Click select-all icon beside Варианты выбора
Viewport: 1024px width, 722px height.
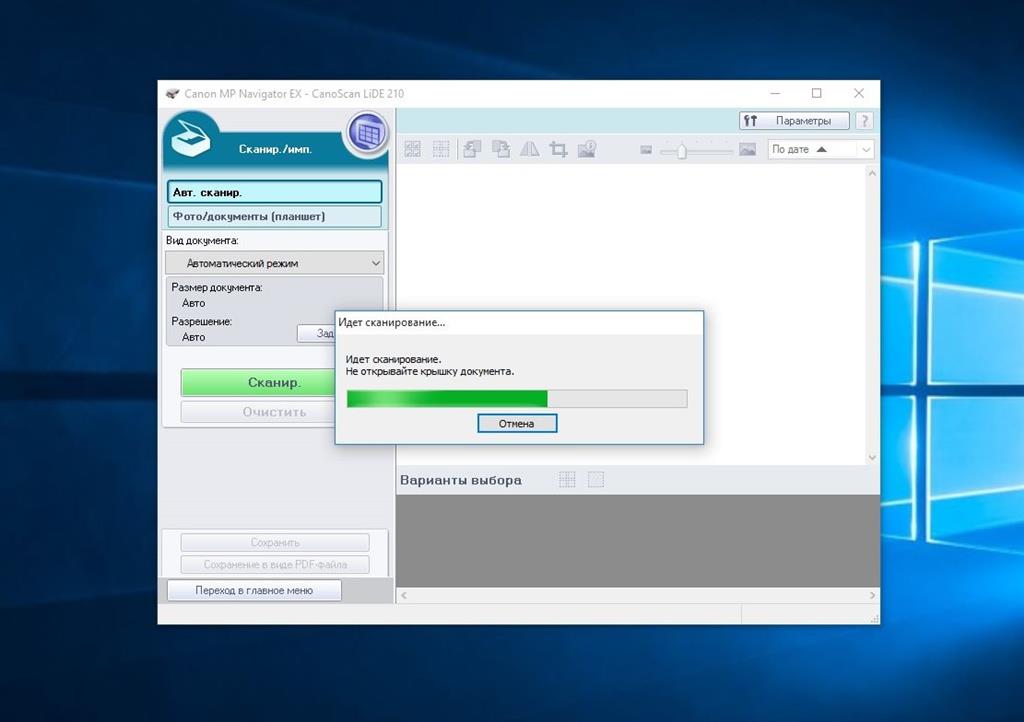[x=567, y=480]
